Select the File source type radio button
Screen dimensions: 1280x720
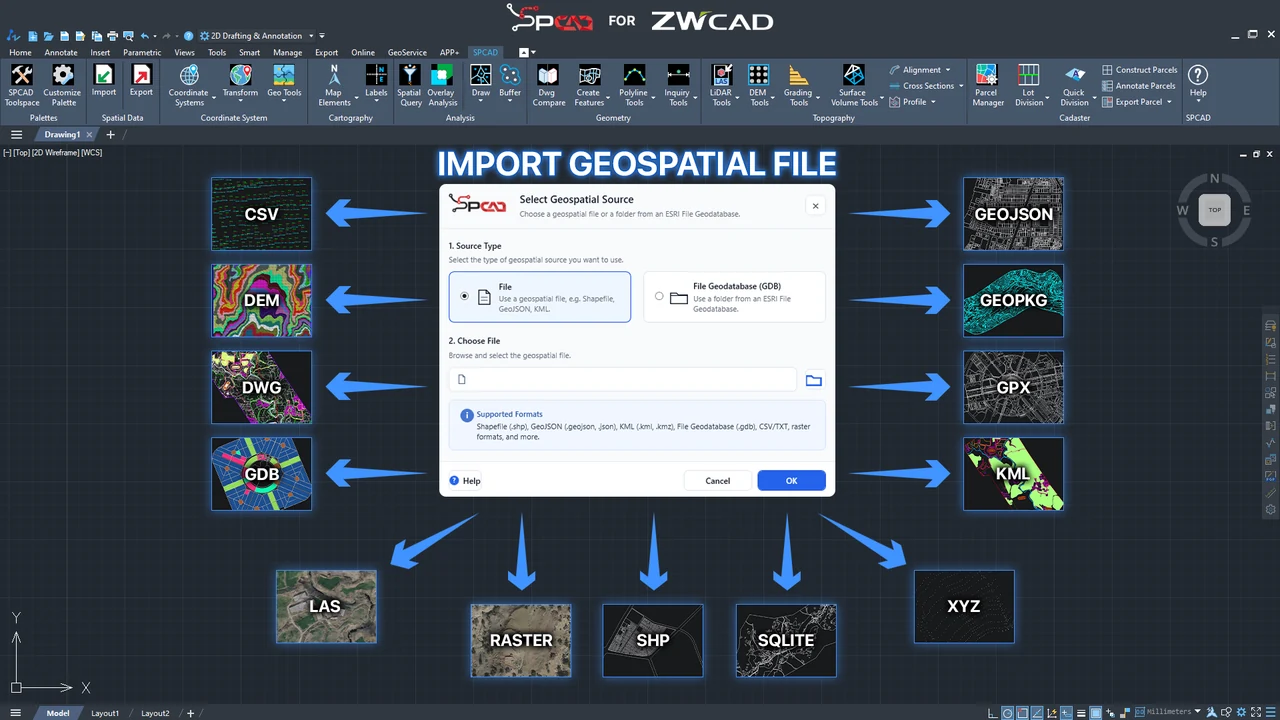[x=464, y=296]
